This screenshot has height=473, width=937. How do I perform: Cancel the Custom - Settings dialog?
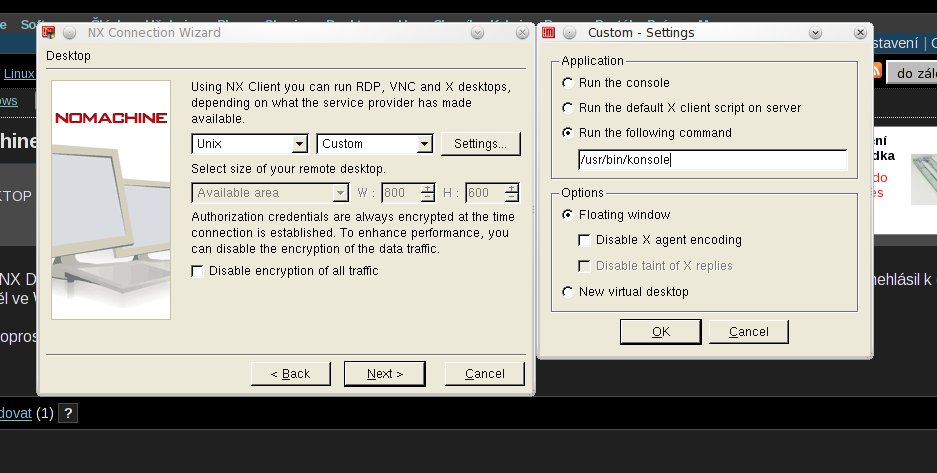point(749,331)
